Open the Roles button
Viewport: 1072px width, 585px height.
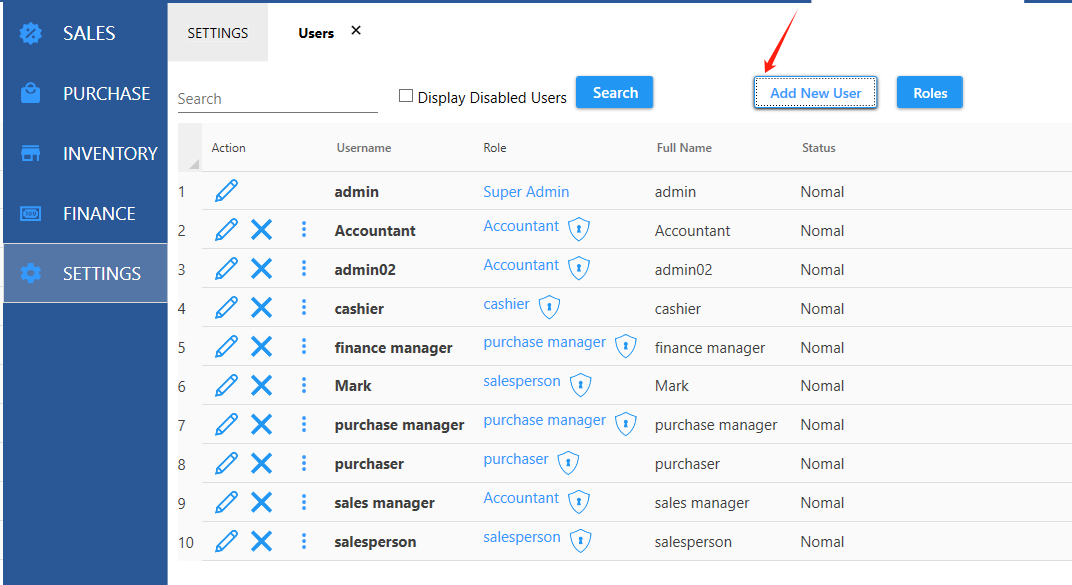[x=929, y=93]
